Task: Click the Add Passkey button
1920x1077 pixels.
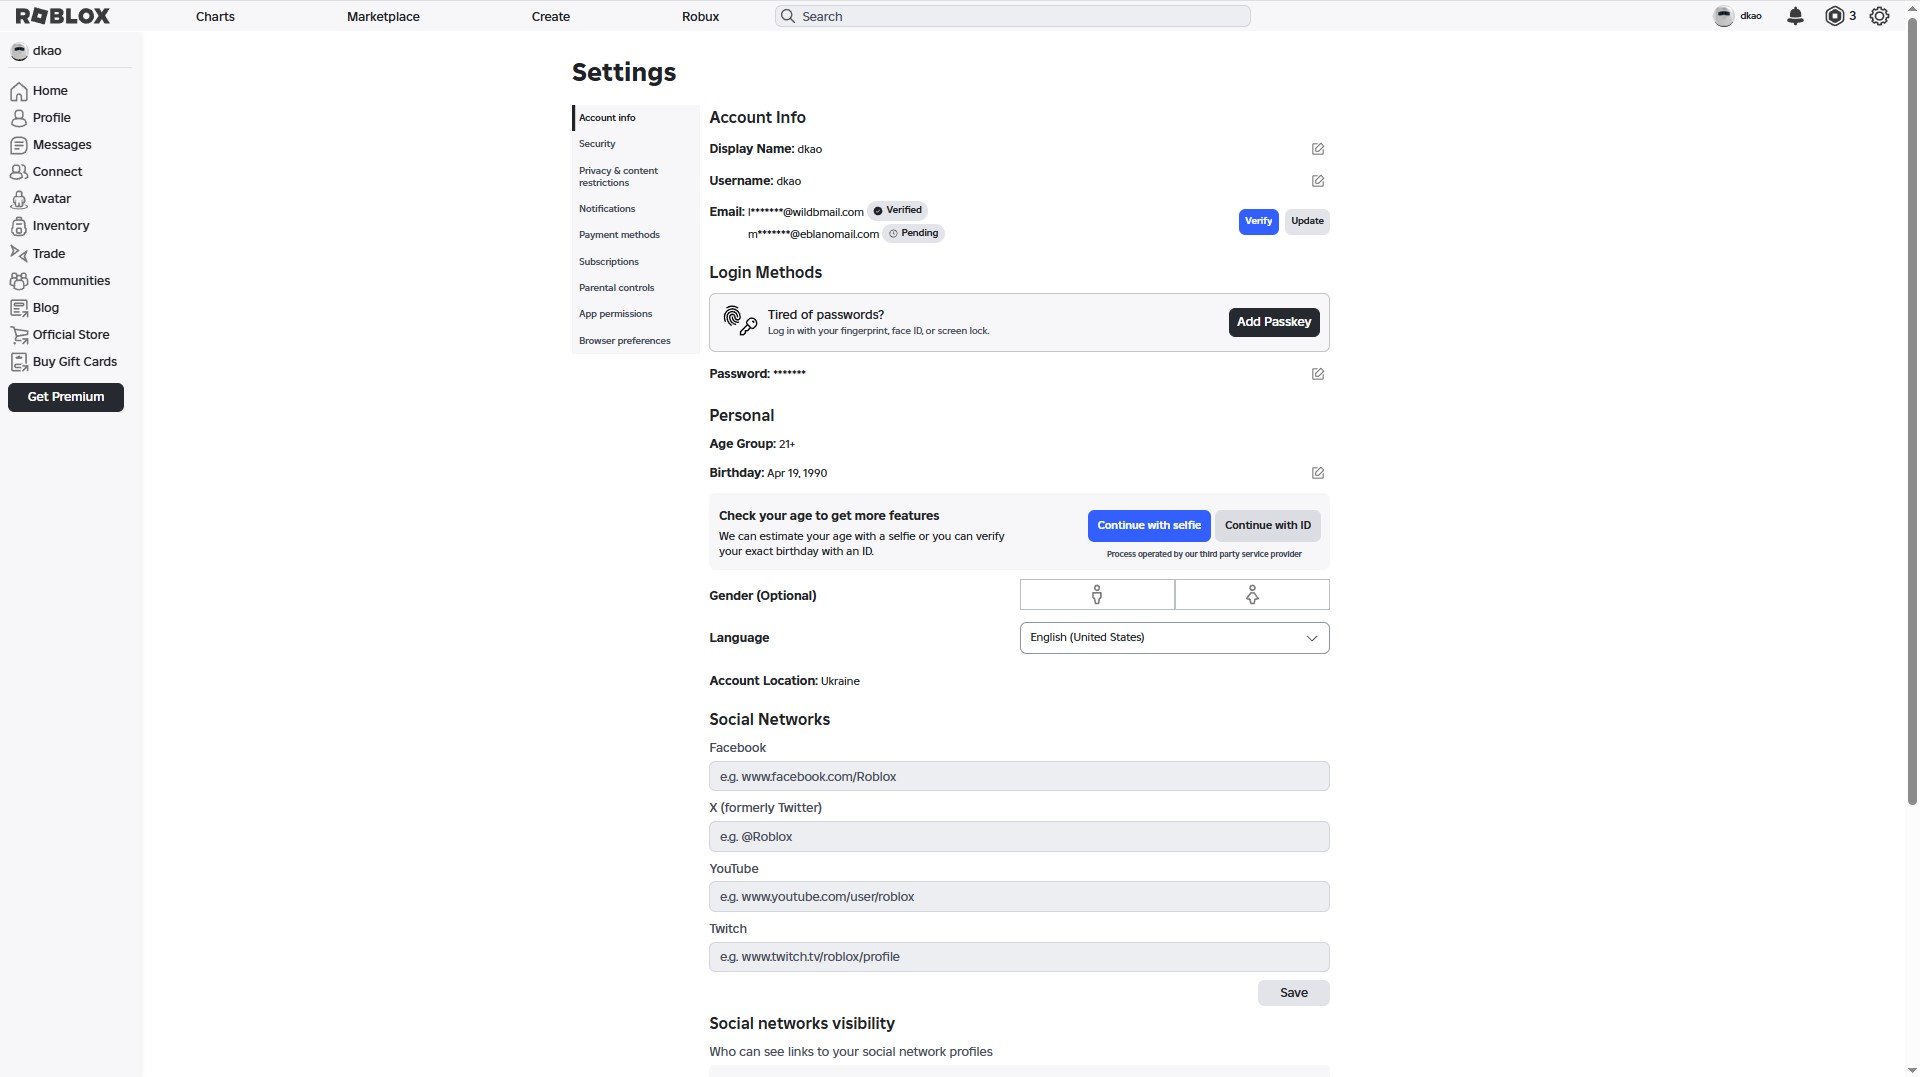Action: pos(1274,322)
